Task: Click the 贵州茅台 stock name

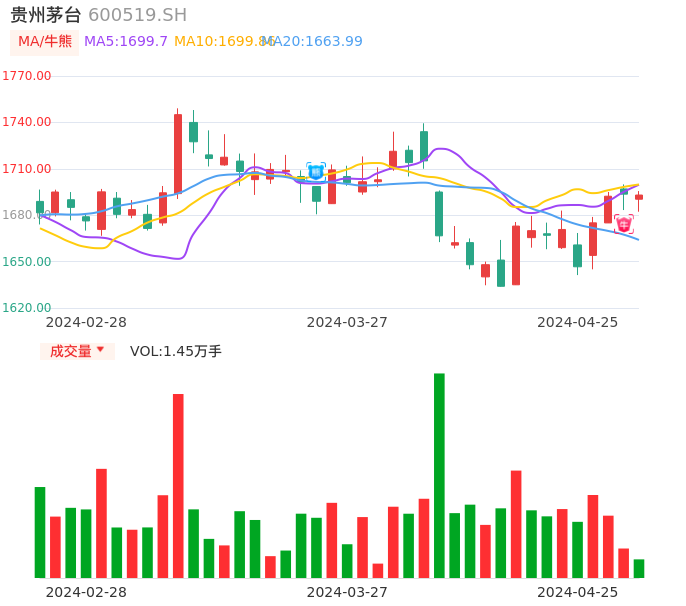Action: [46, 15]
